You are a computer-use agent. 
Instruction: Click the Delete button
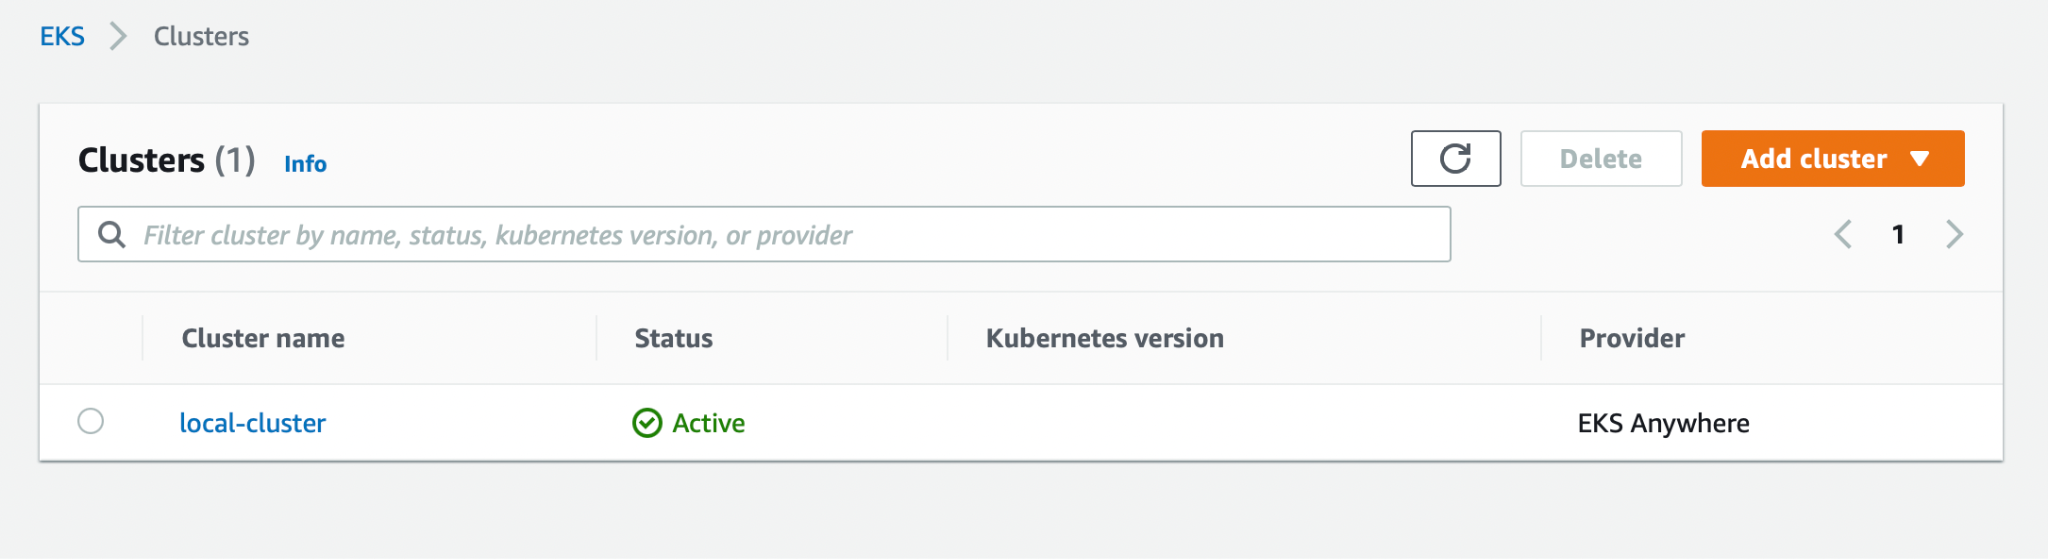tap(1600, 158)
